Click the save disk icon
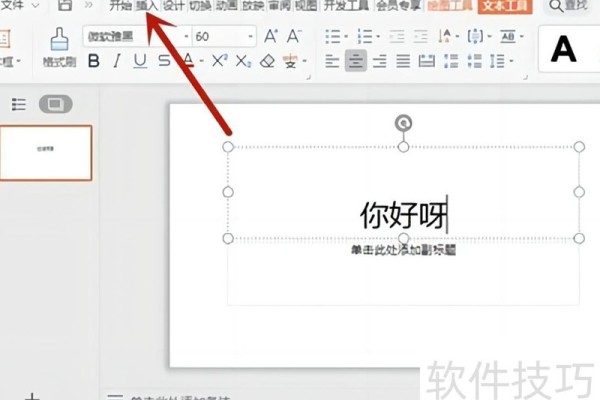The image size is (600, 400). 65,5
